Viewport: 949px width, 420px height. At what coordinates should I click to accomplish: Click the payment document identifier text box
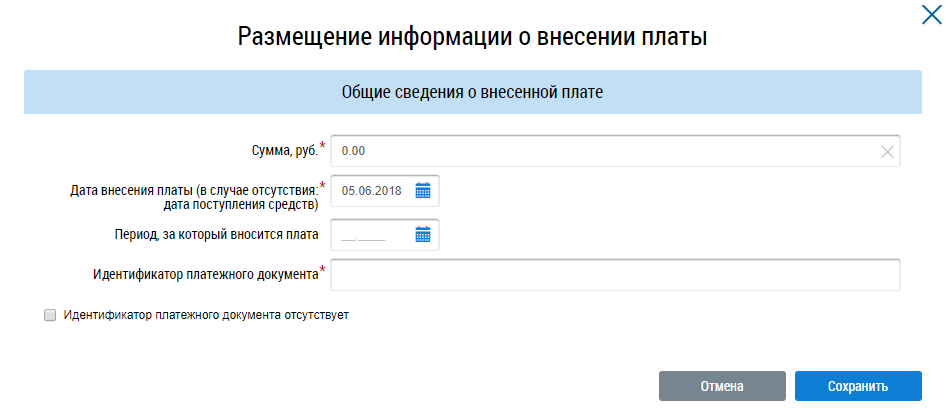(x=615, y=275)
